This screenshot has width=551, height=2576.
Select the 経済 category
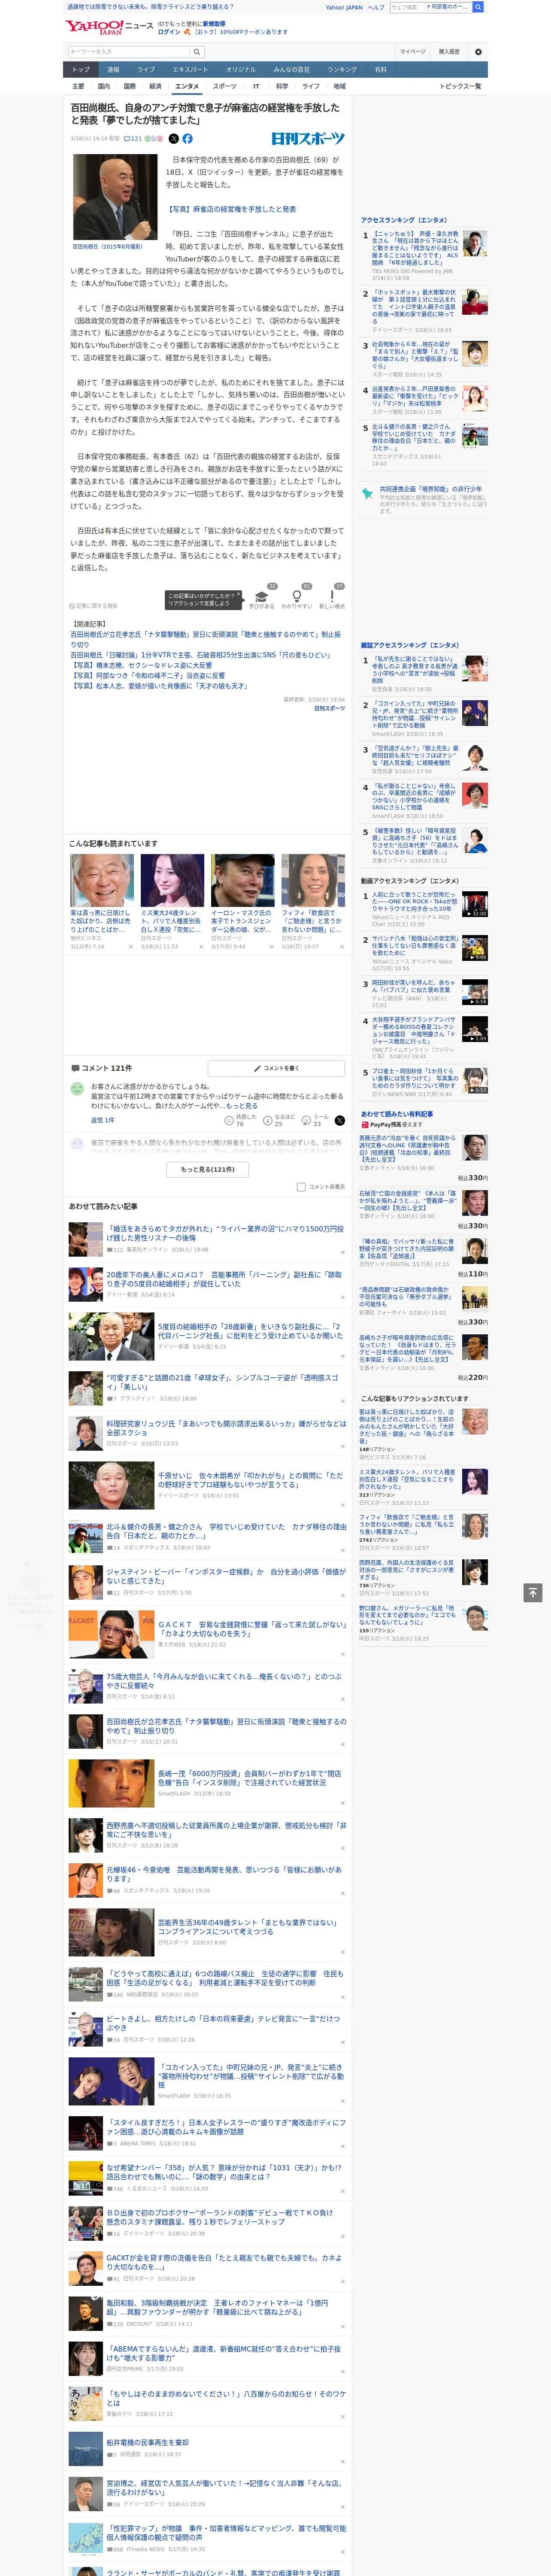pyautogui.click(x=155, y=86)
